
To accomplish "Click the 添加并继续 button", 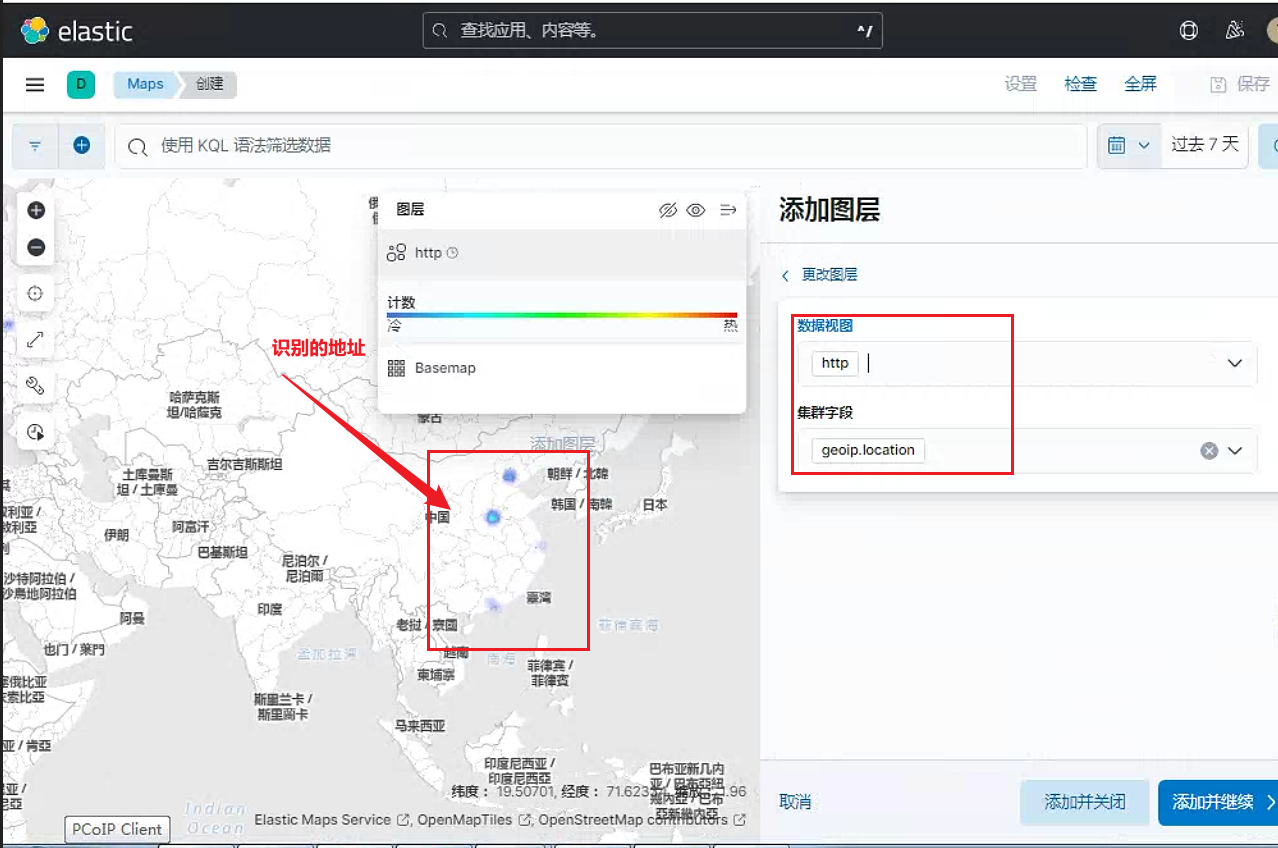I will [x=1218, y=802].
